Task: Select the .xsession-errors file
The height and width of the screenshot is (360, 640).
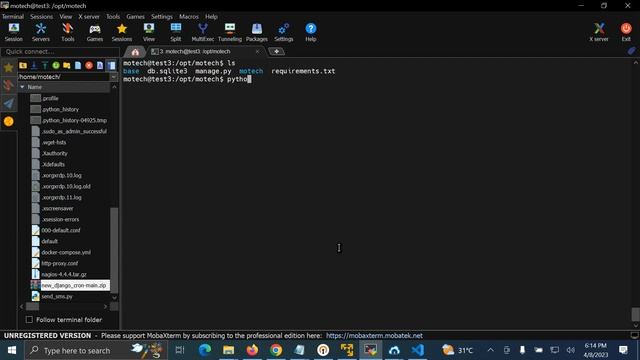Action: point(60,219)
